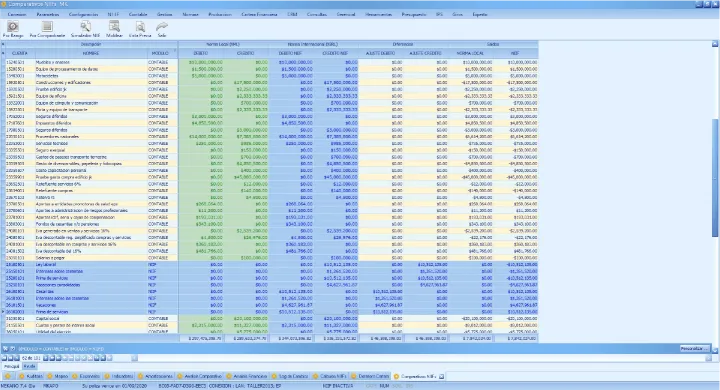Toggle the filter enabled checkbox
This screenshot has width=720, height=390.
[x=12, y=349]
